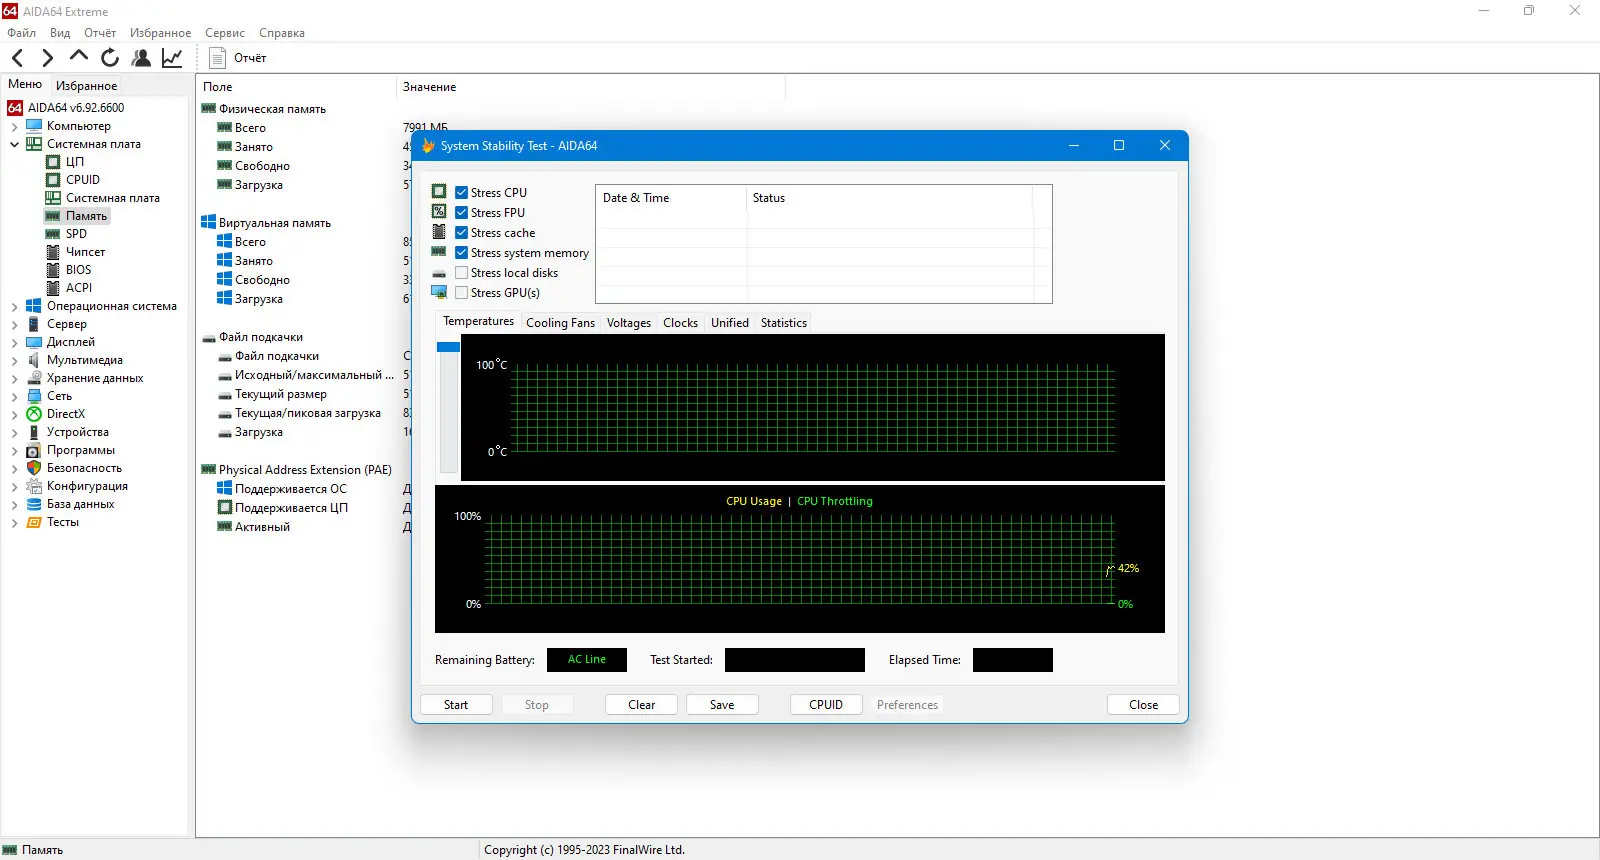Enable the Stress local disks checkbox
The image size is (1600, 860).
(x=461, y=273)
